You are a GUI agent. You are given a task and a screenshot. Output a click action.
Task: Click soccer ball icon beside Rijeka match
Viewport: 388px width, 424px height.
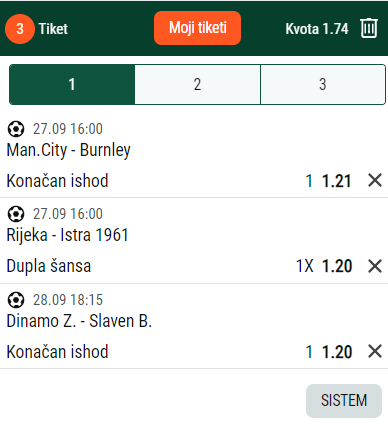point(16,214)
